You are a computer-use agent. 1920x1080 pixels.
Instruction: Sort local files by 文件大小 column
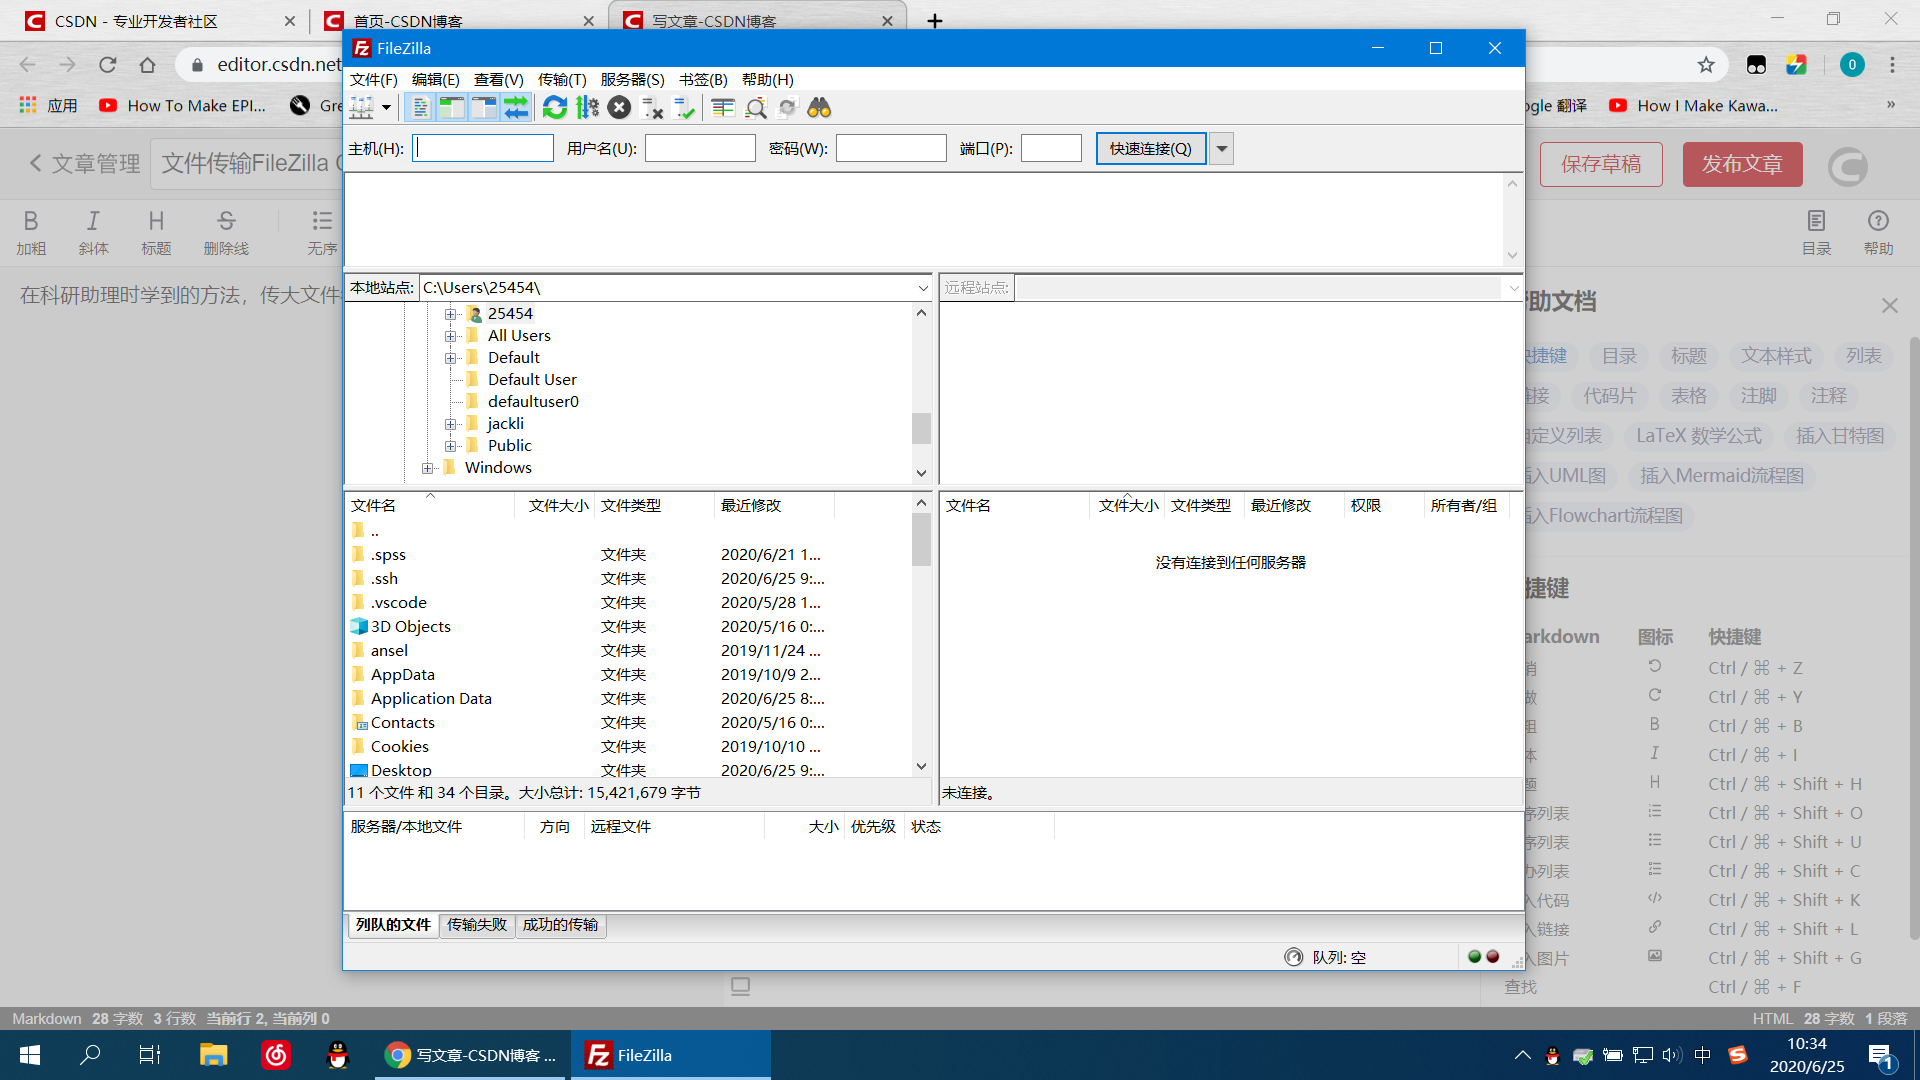pos(555,506)
